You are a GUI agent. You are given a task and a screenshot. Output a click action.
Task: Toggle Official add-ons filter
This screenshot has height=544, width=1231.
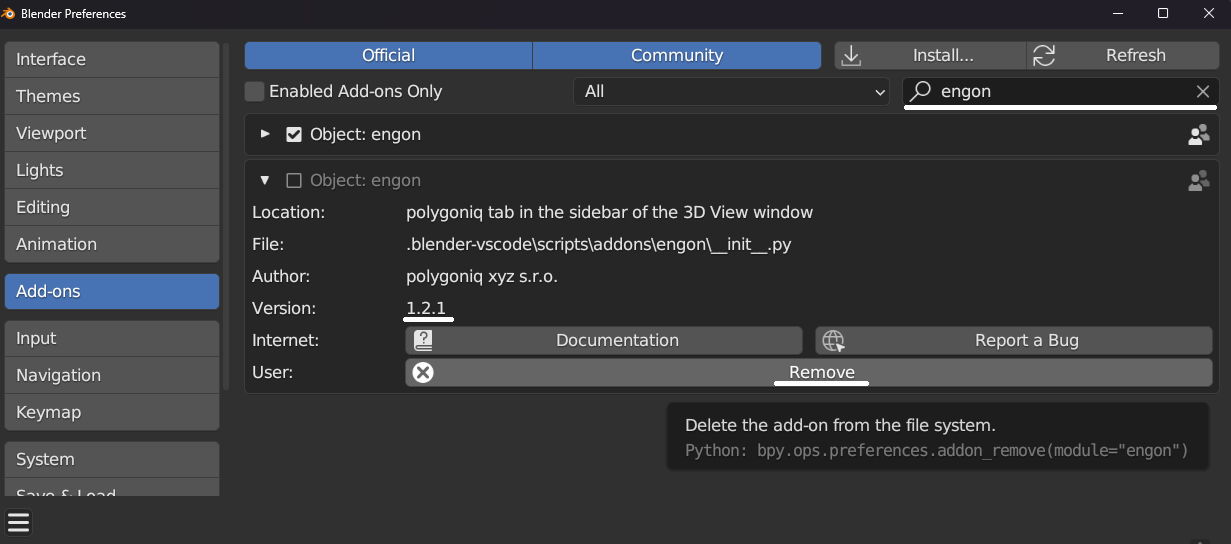388,56
